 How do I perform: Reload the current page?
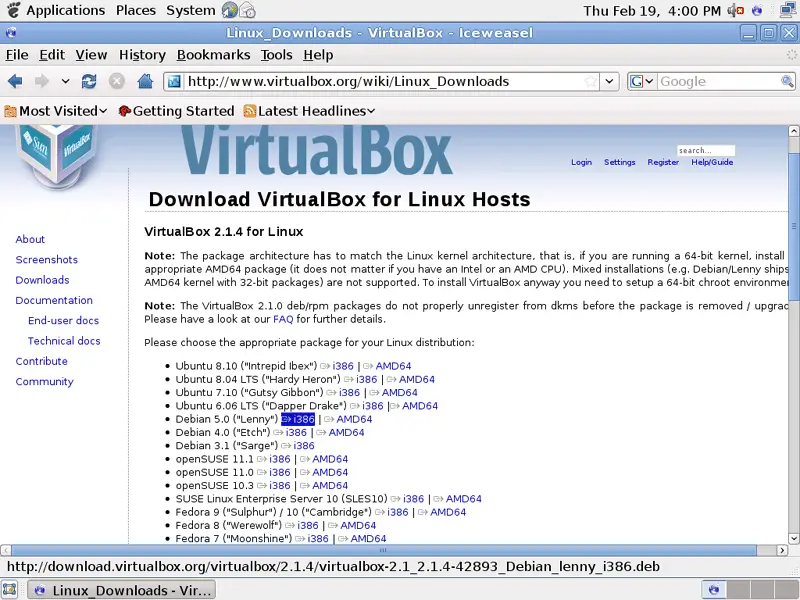point(89,81)
